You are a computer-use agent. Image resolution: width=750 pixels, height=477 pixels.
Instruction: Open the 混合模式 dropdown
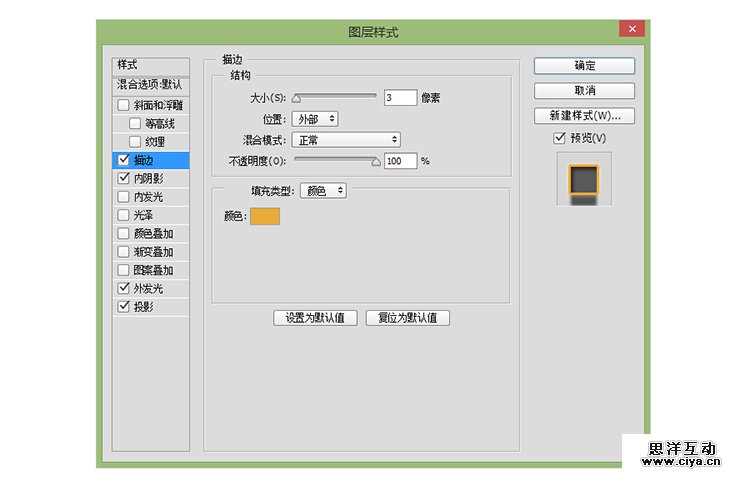point(348,140)
